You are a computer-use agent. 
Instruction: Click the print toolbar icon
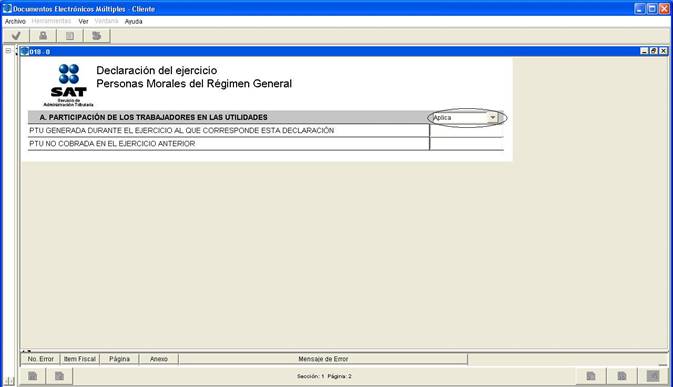(43, 36)
